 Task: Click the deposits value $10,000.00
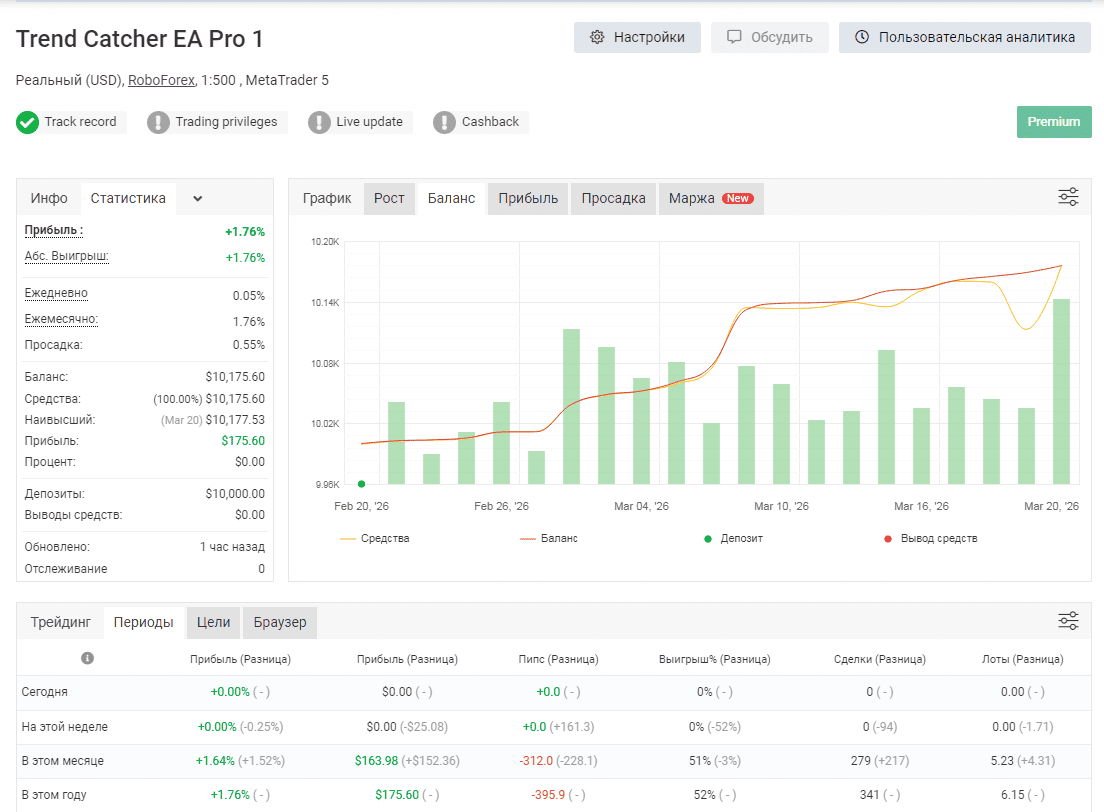click(235, 494)
